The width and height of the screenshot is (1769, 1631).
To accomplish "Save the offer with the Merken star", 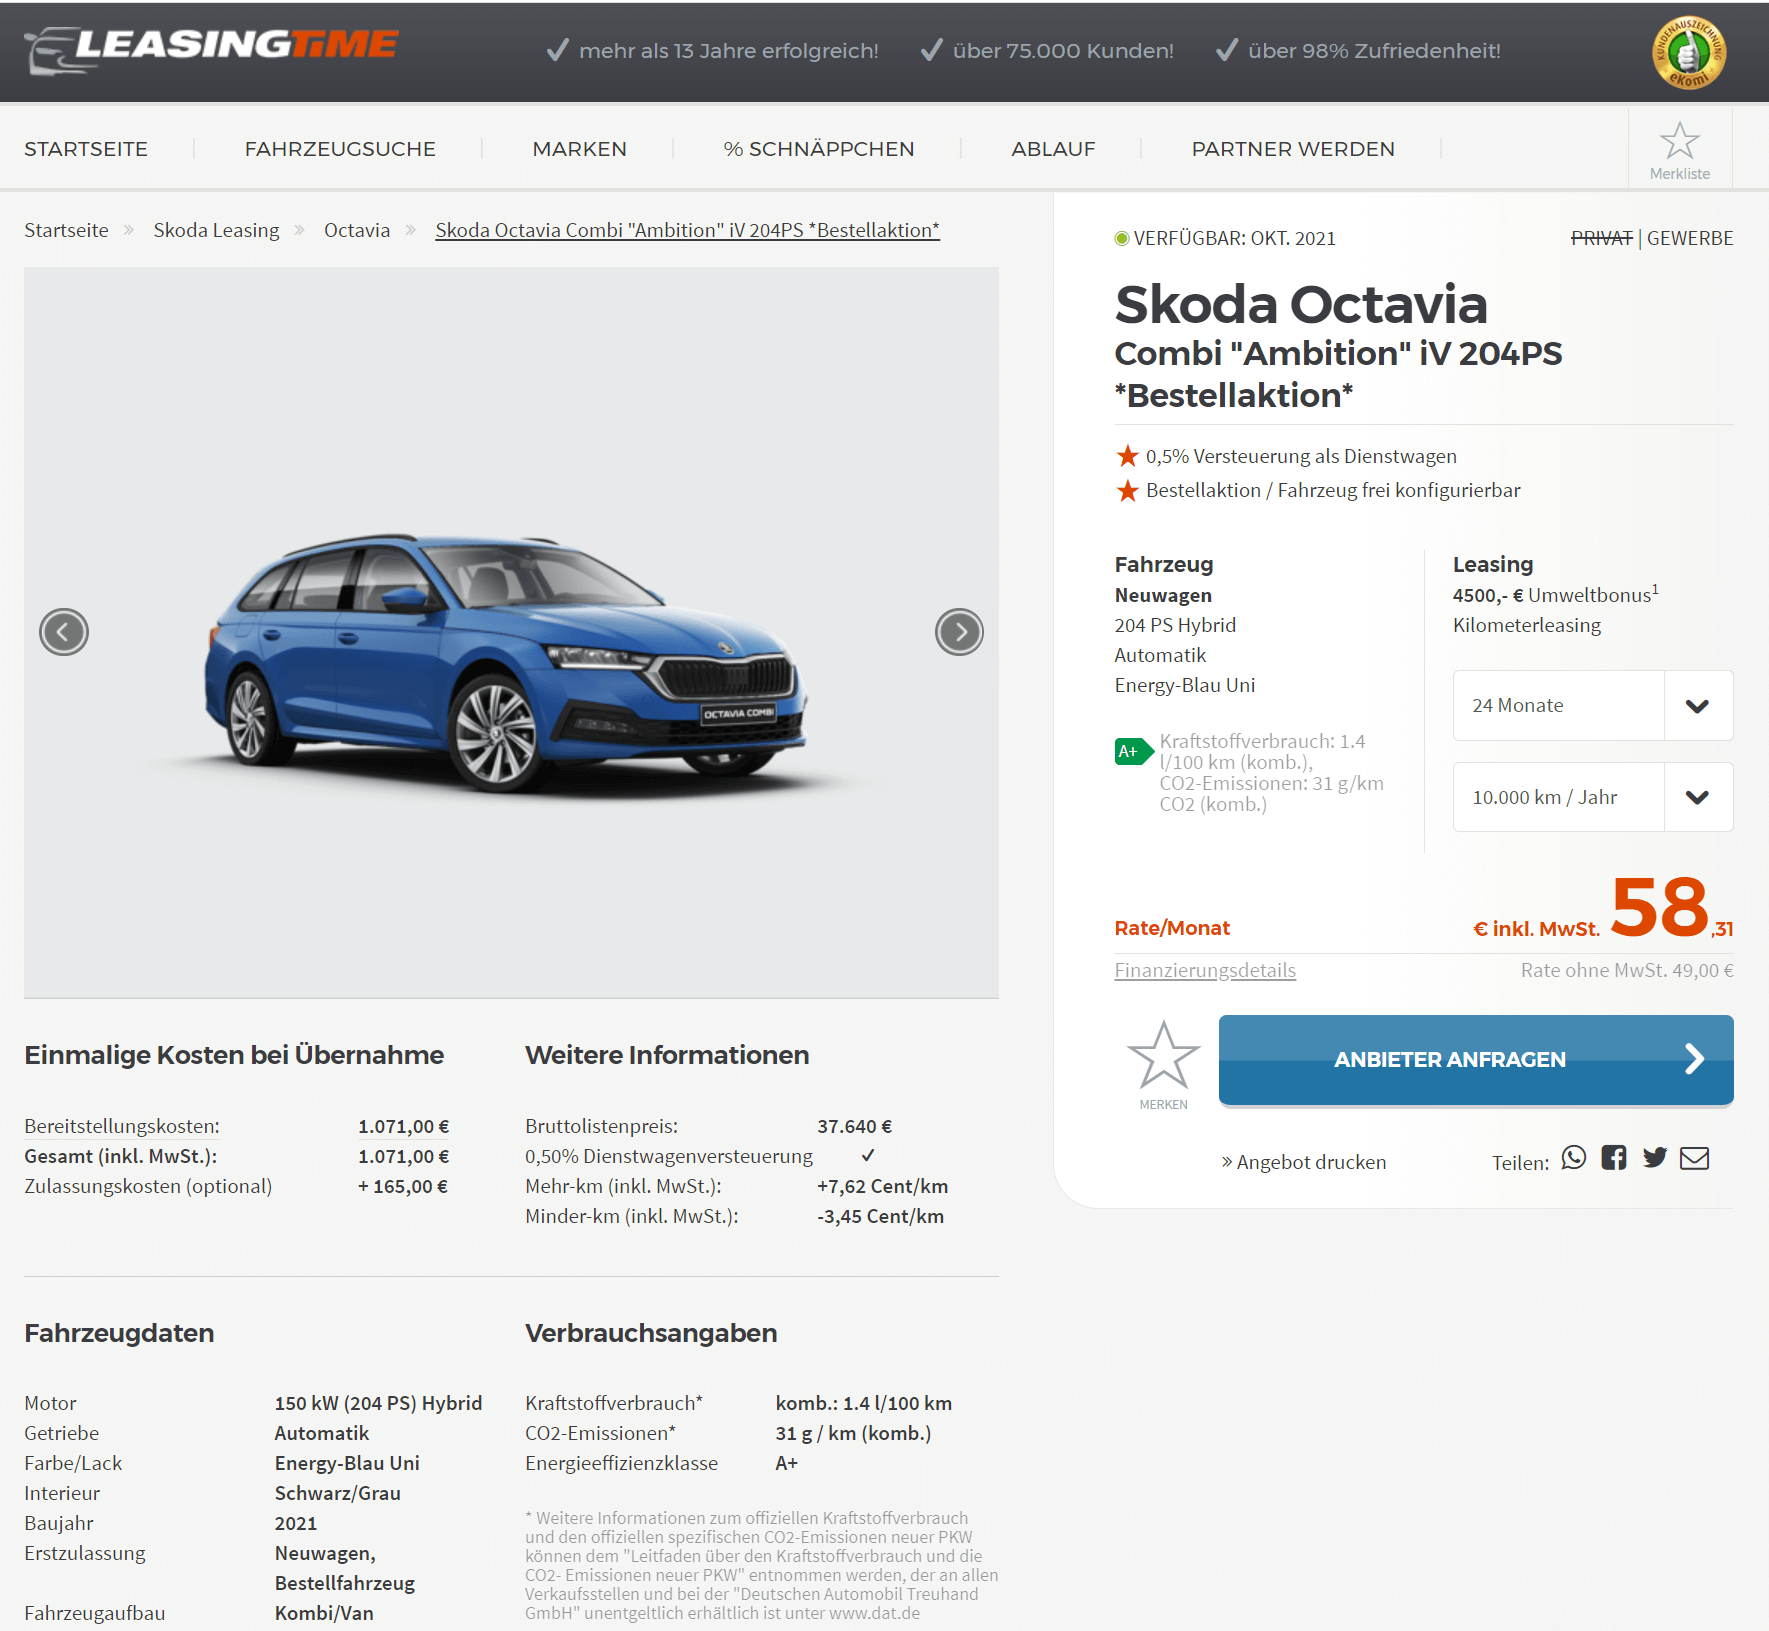I will (x=1163, y=1064).
